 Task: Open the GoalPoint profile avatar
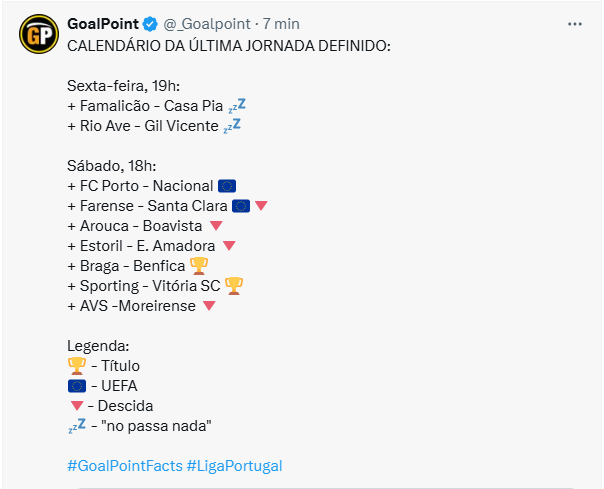coord(39,34)
